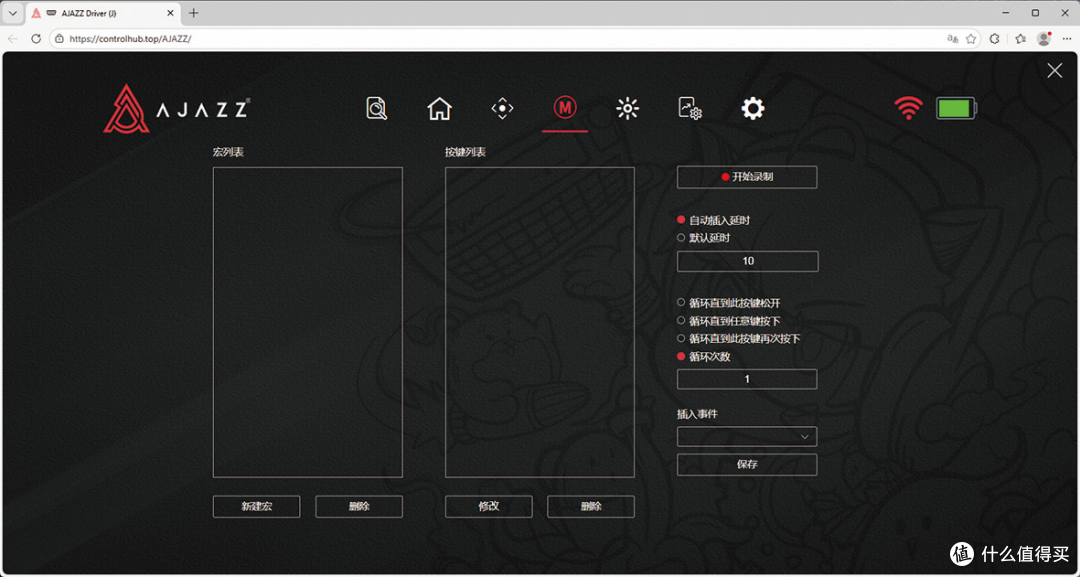Click 删除 under the 按键列表
The width and height of the screenshot is (1080, 577).
click(x=591, y=507)
